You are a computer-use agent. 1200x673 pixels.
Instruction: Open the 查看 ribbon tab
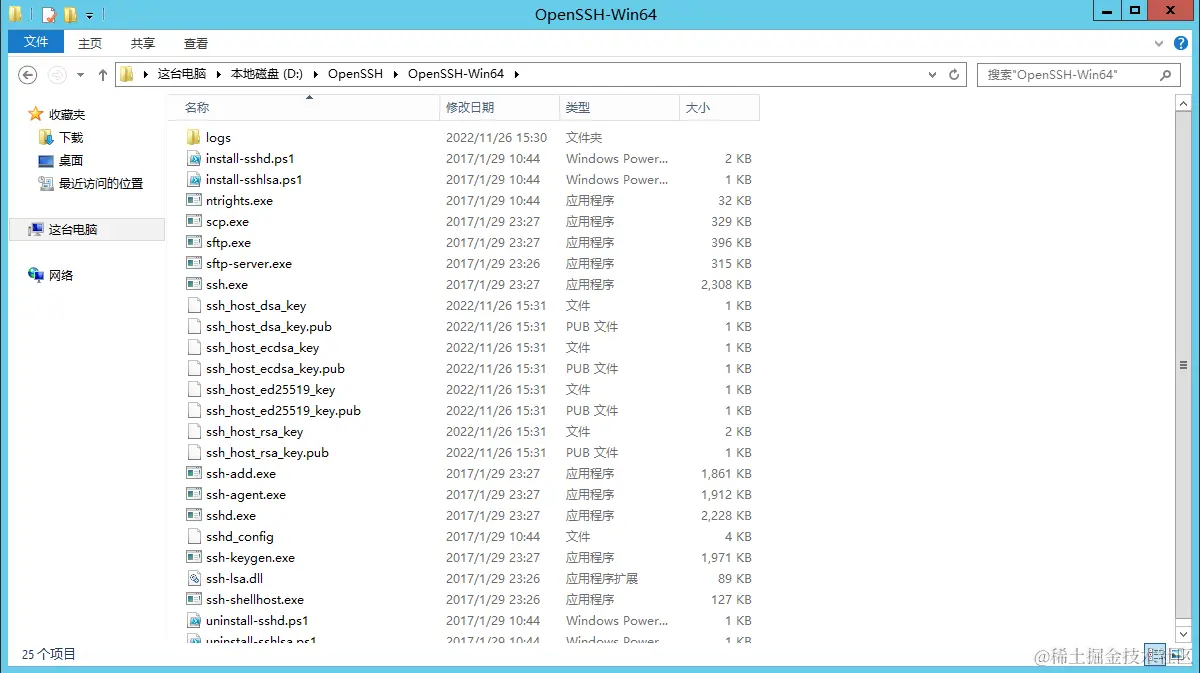(x=196, y=43)
